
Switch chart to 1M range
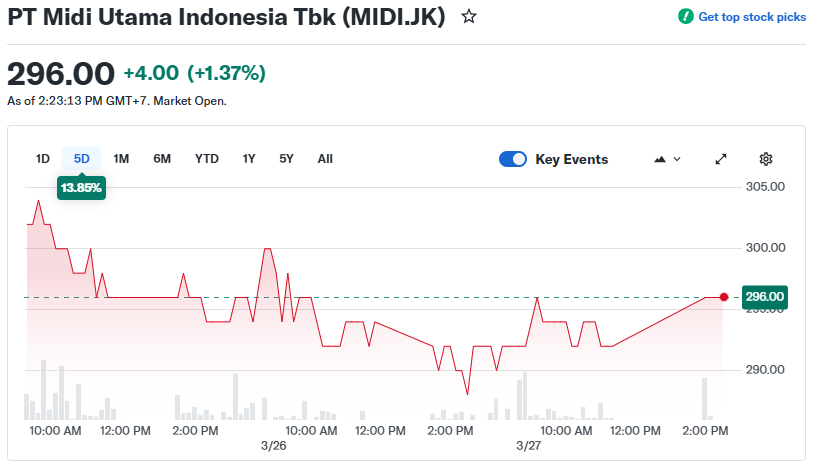pyautogui.click(x=121, y=159)
